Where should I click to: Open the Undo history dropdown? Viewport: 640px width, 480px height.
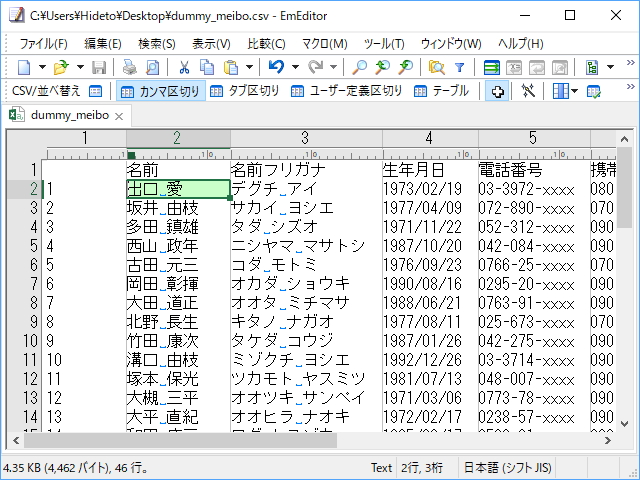click(x=295, y=67)
